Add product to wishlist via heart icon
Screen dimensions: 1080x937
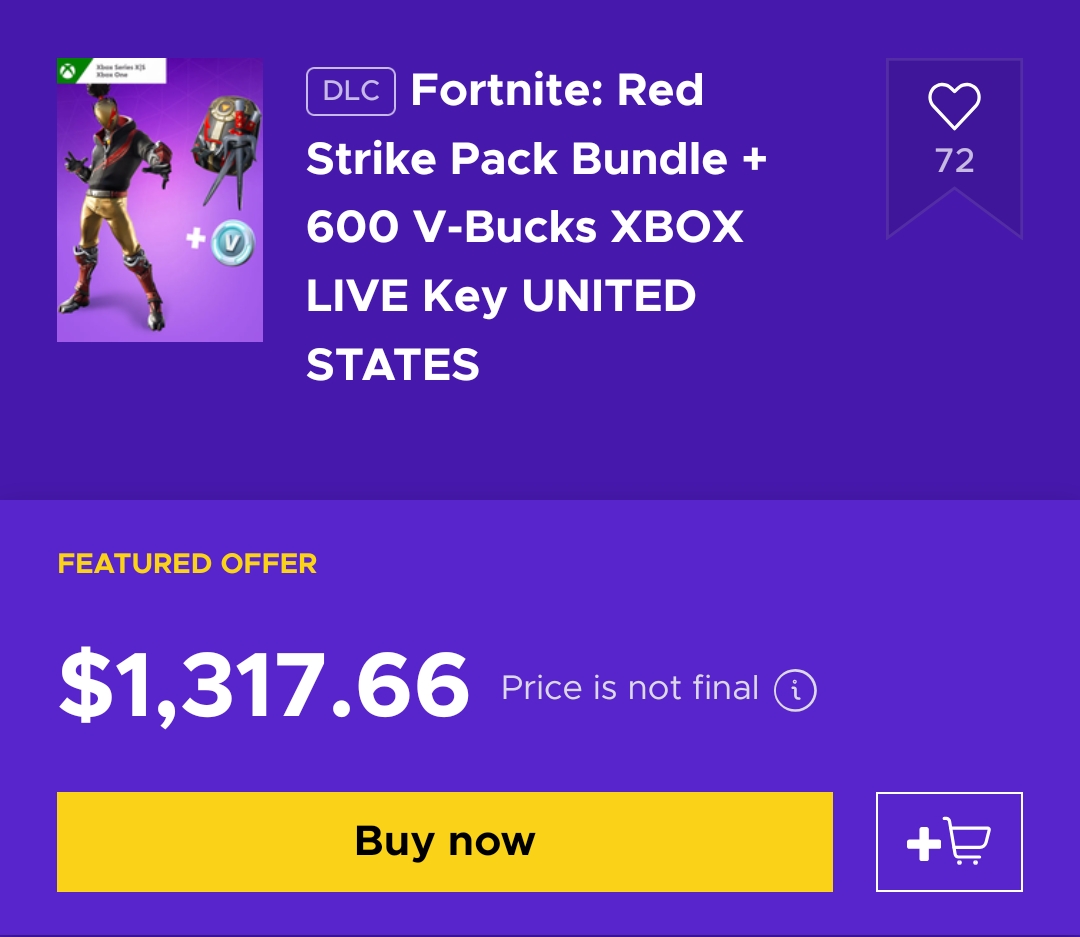pos(954,106)
